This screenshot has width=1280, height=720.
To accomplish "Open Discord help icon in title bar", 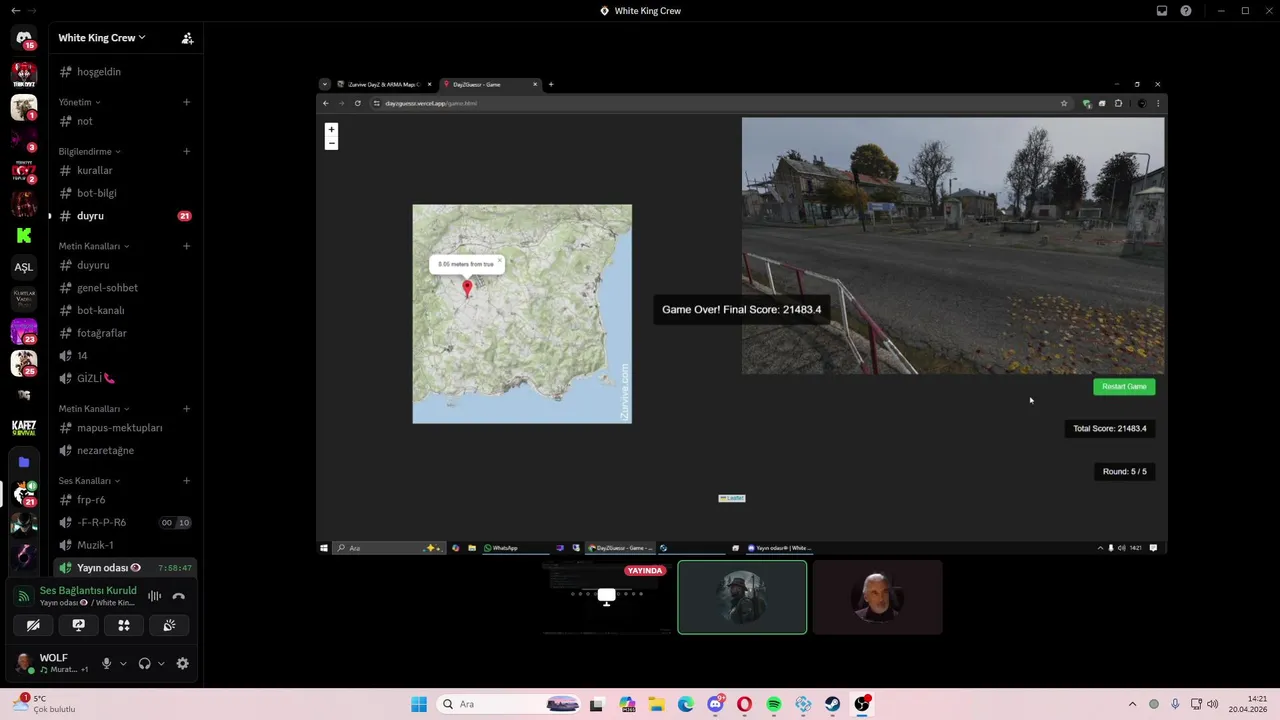I will 1186,11.
